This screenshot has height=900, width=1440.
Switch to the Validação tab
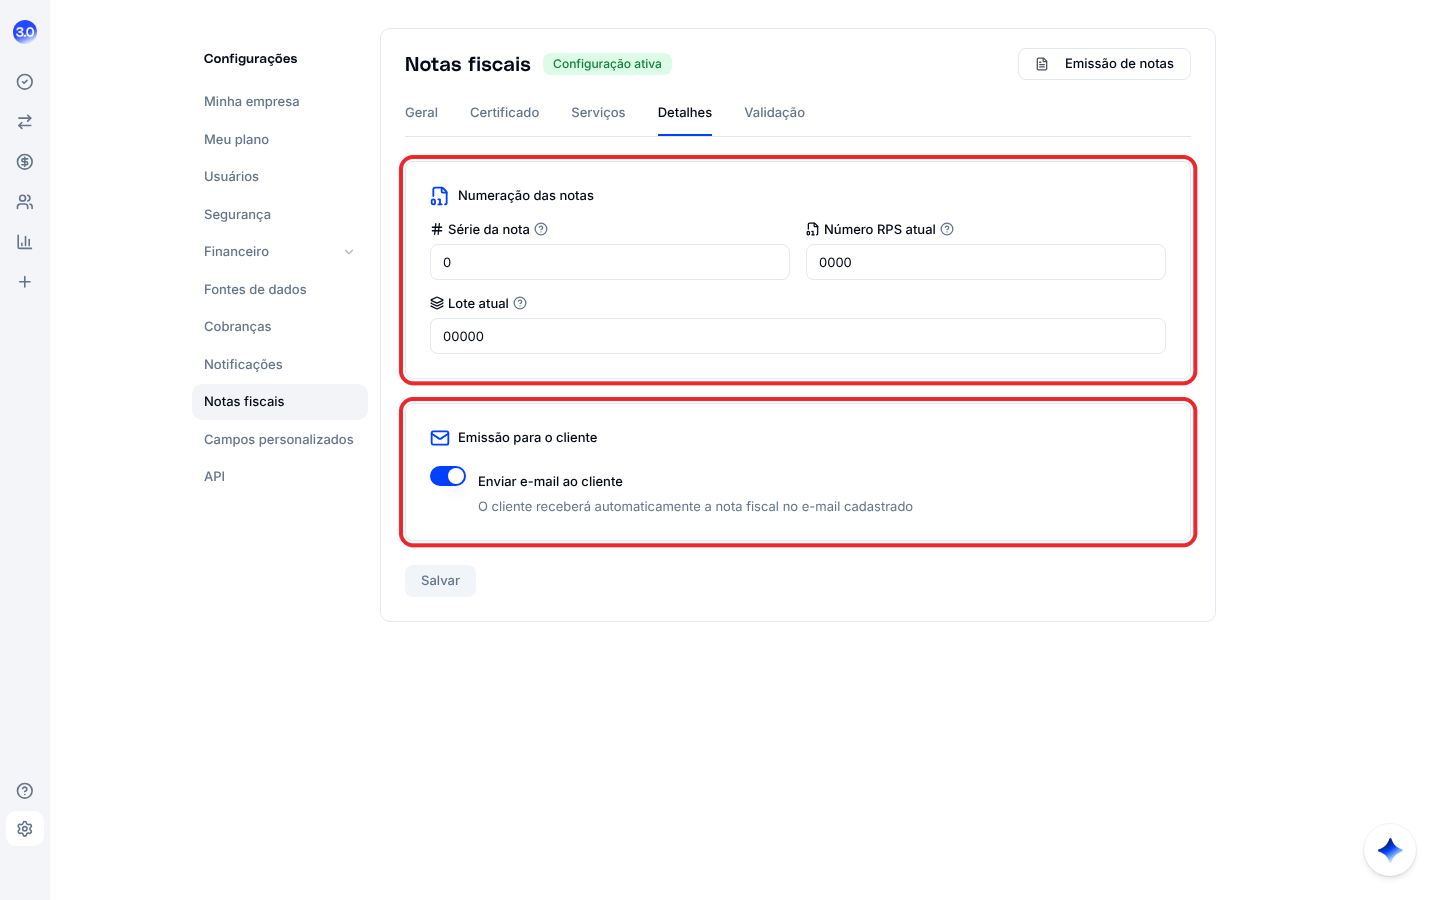coord(775,113)
